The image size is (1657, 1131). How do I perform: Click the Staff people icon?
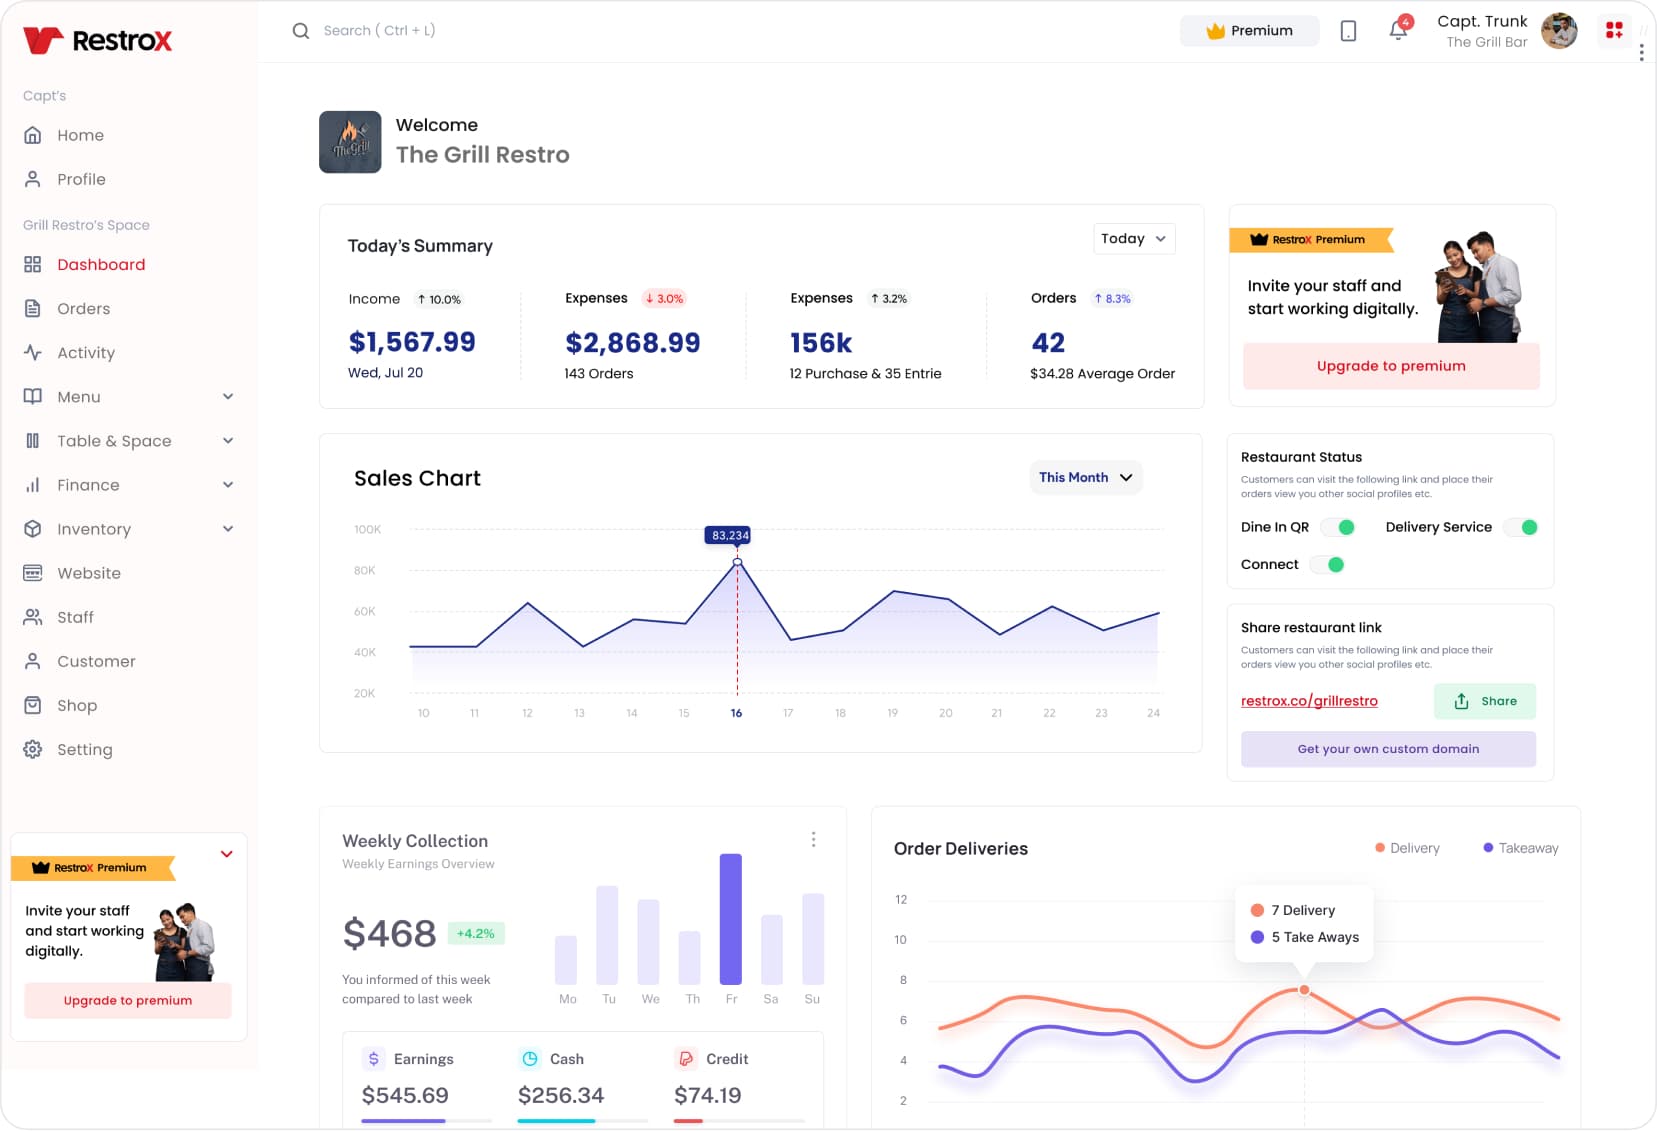coord(33,617)
